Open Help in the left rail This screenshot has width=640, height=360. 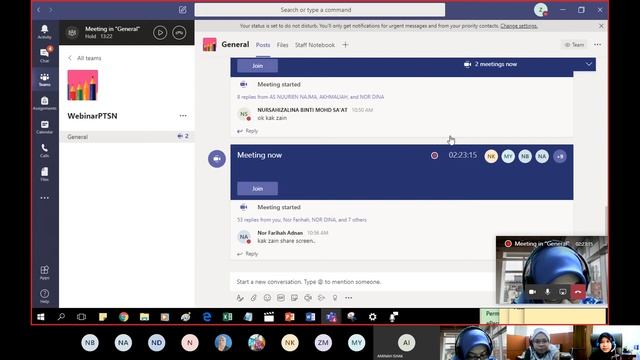[44, 296]
